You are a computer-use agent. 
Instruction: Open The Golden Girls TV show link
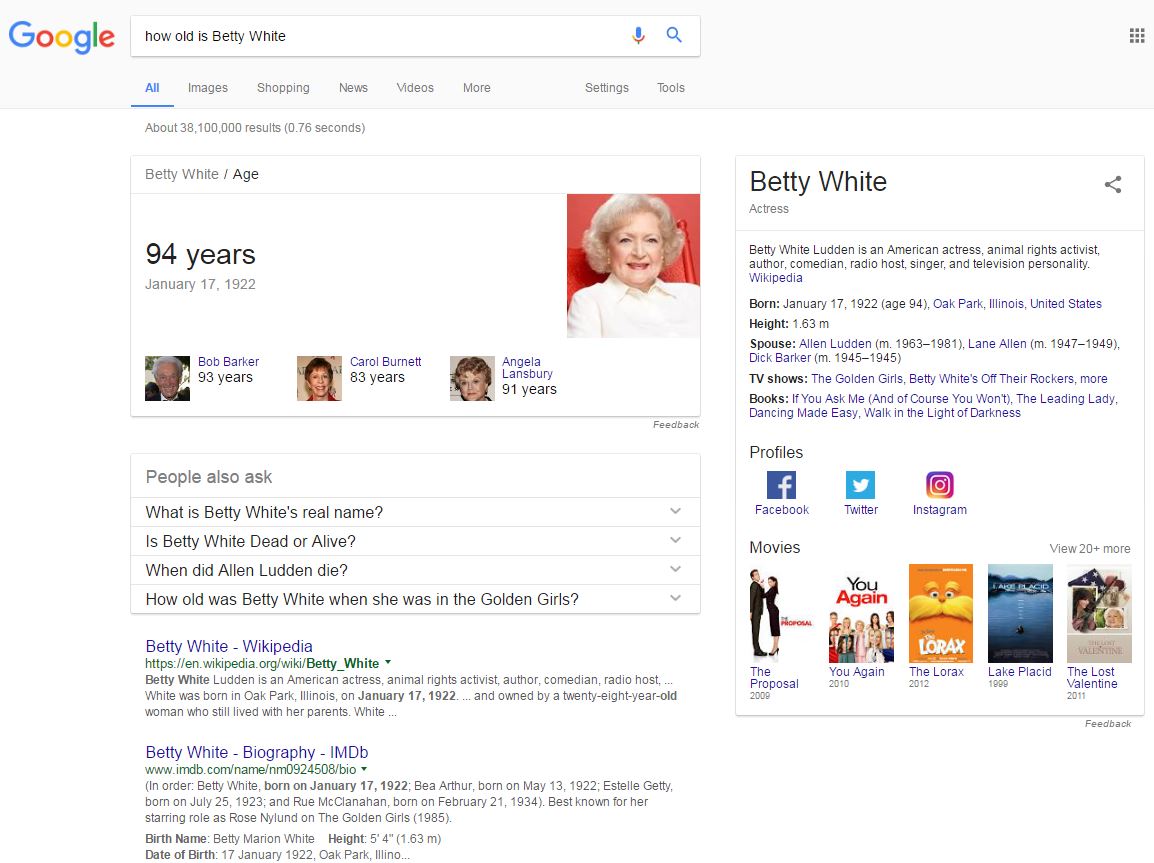pyautogui.click(x=857, y=379)
